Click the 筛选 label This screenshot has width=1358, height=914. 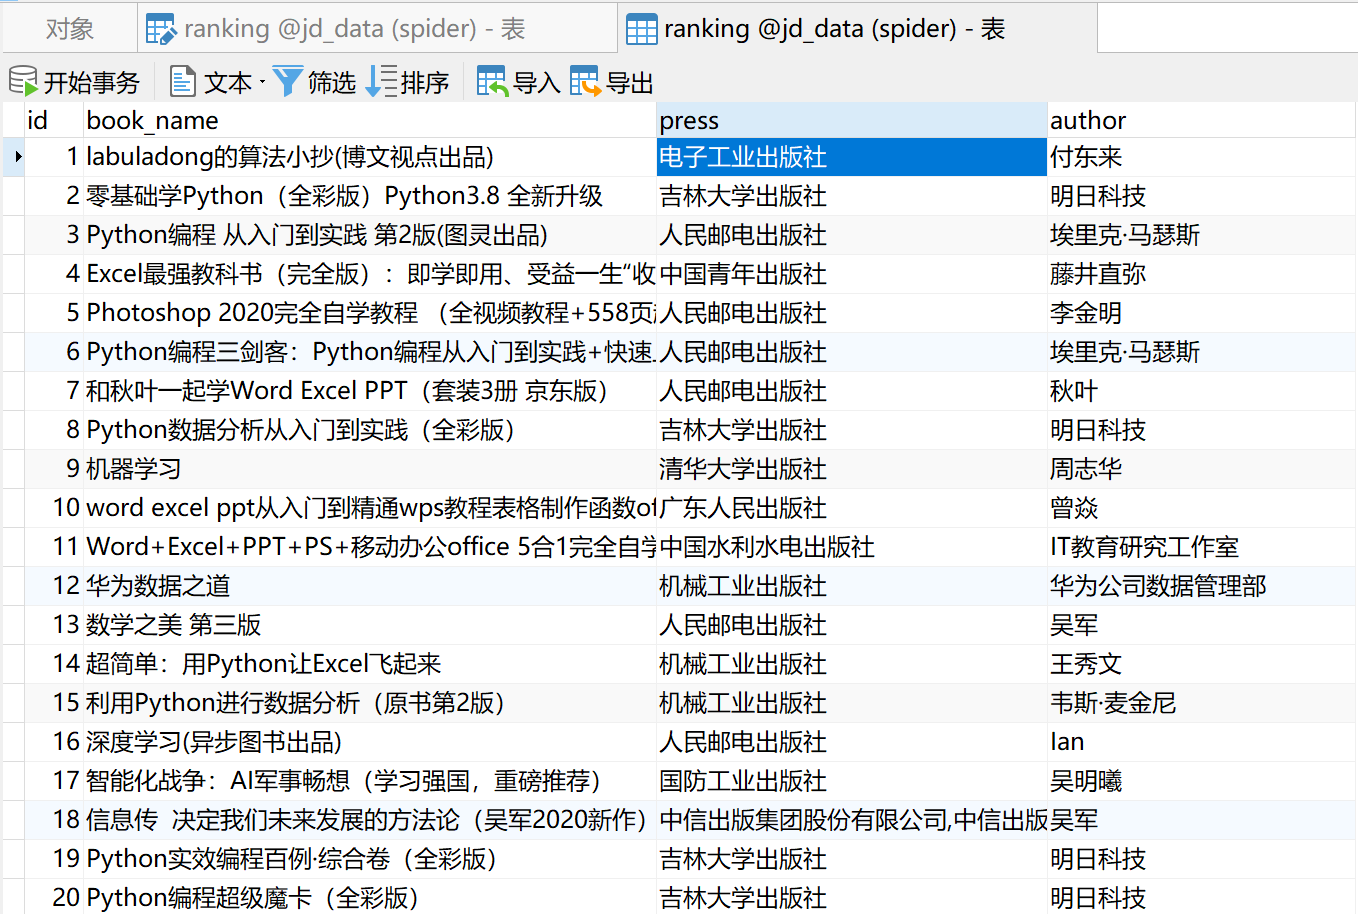click(332, 83)
